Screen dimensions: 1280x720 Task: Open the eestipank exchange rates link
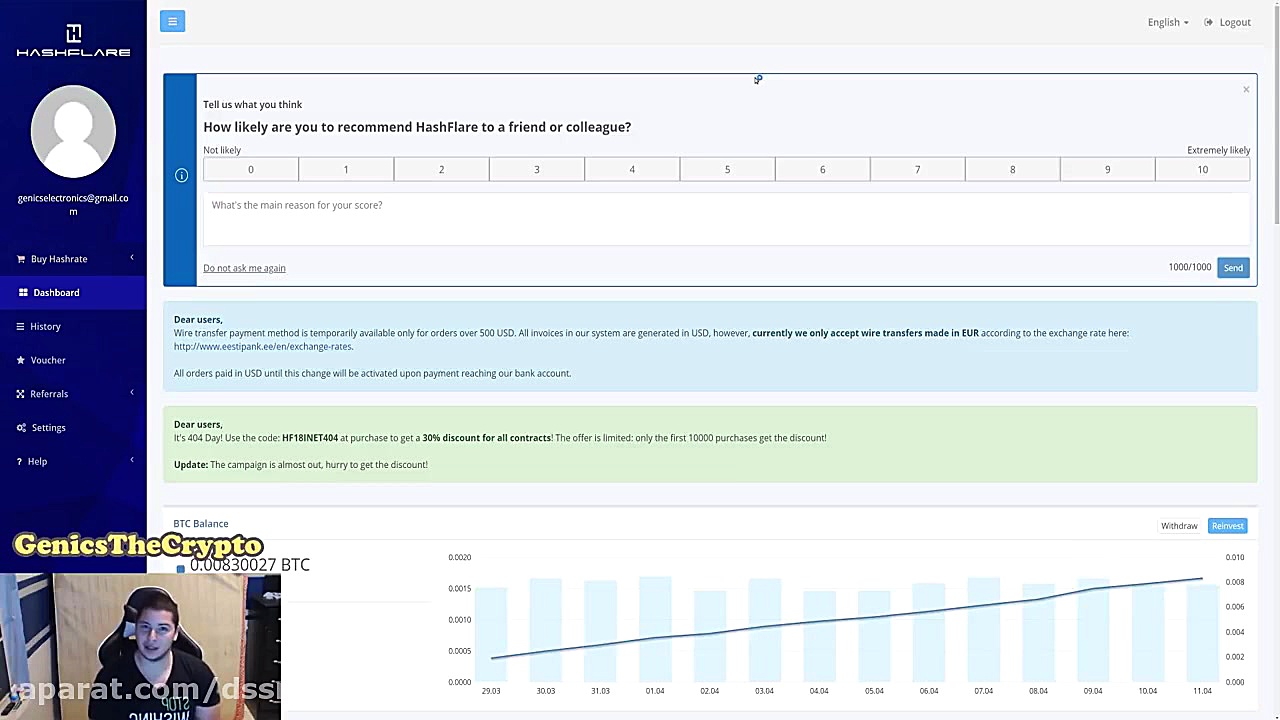click(263, 347)
